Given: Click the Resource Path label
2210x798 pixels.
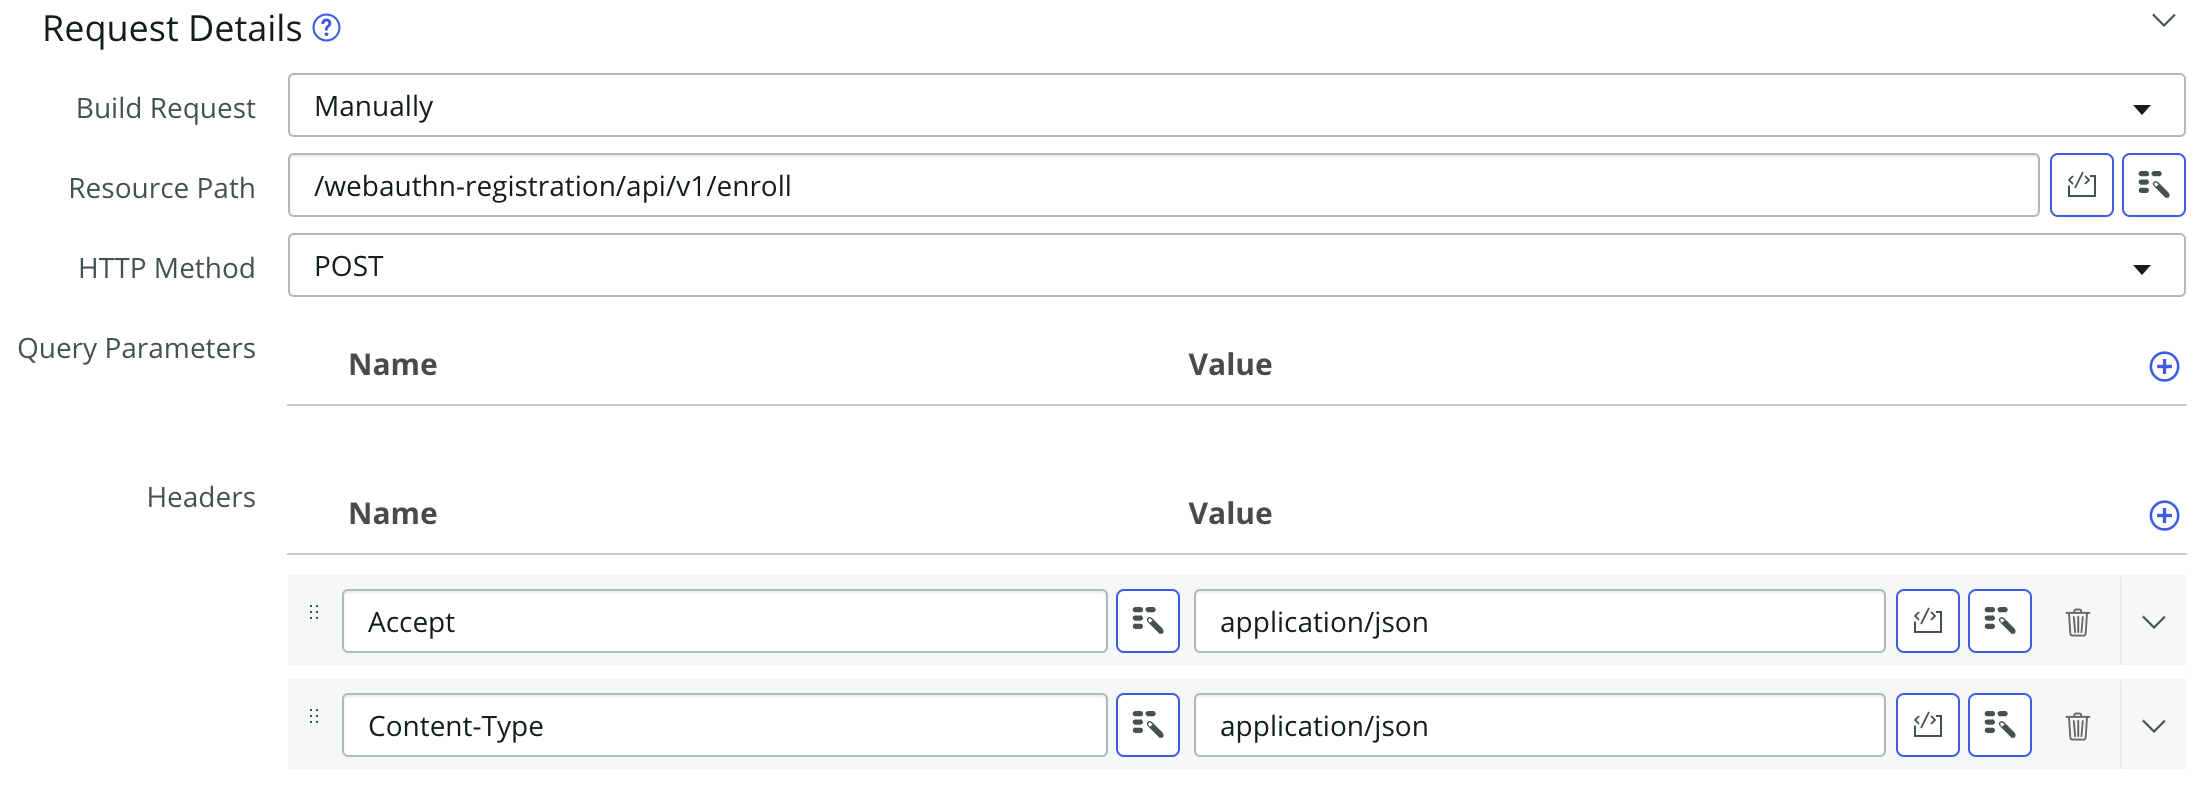Looking at the screenshot, I should coord(162,188).
